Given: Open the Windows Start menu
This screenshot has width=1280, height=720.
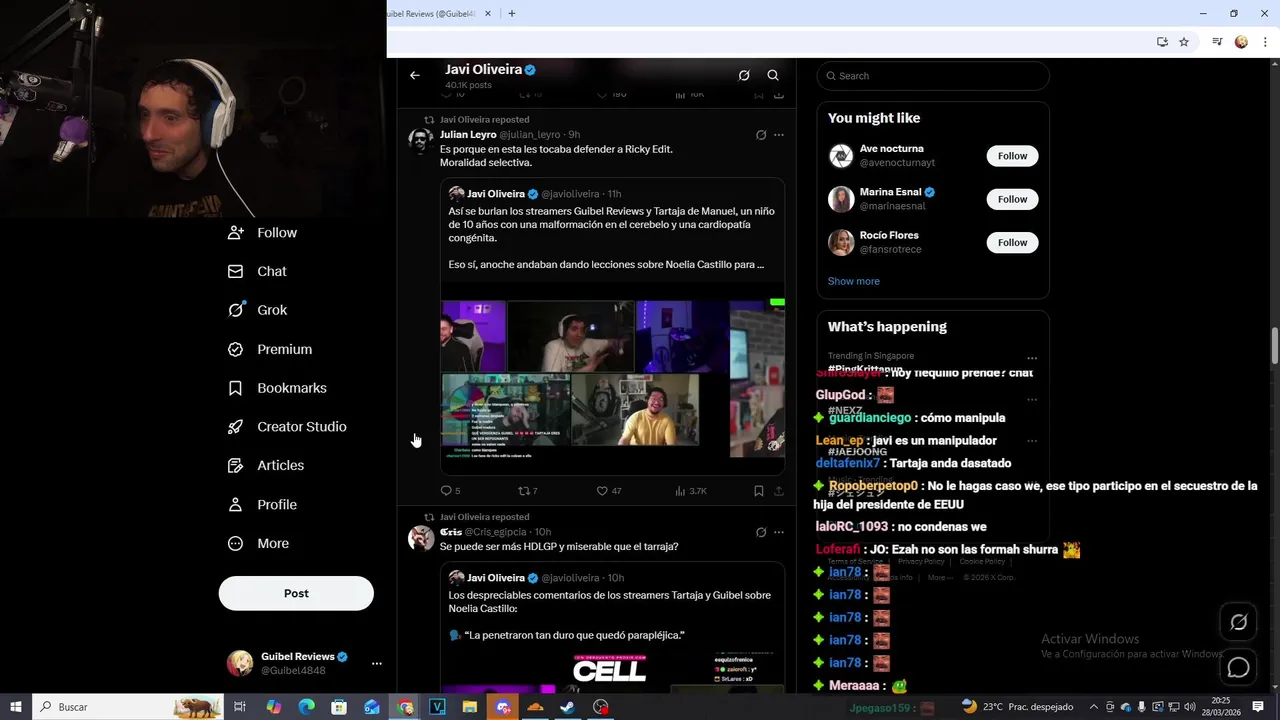Looking at the screenshot, I should click(16, 707).
